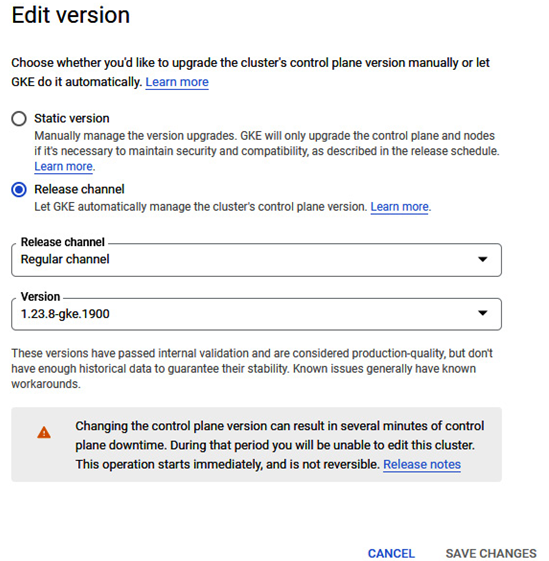Expand the Release channel dropdown arrow
The image size is (549, 561).
tap(483, 259)
